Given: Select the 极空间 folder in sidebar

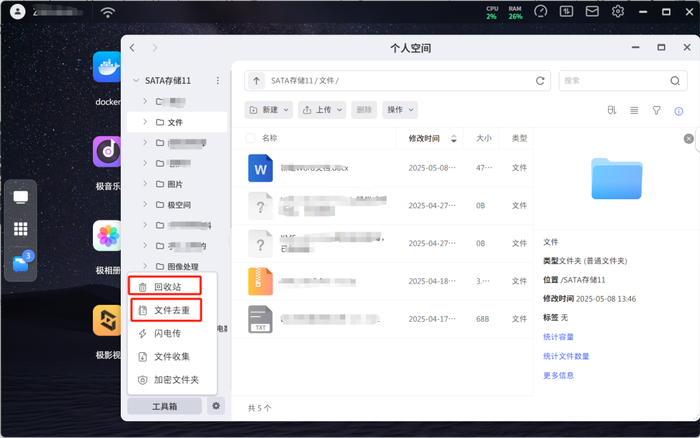Looking at the screenshot, I should (179, 204).
